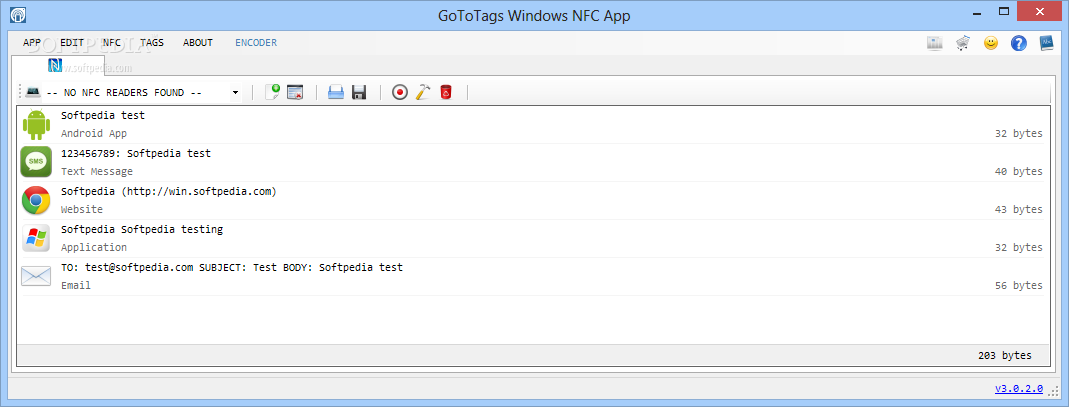Click the gray newspaper icon at top right

click(x=935, y=43)
